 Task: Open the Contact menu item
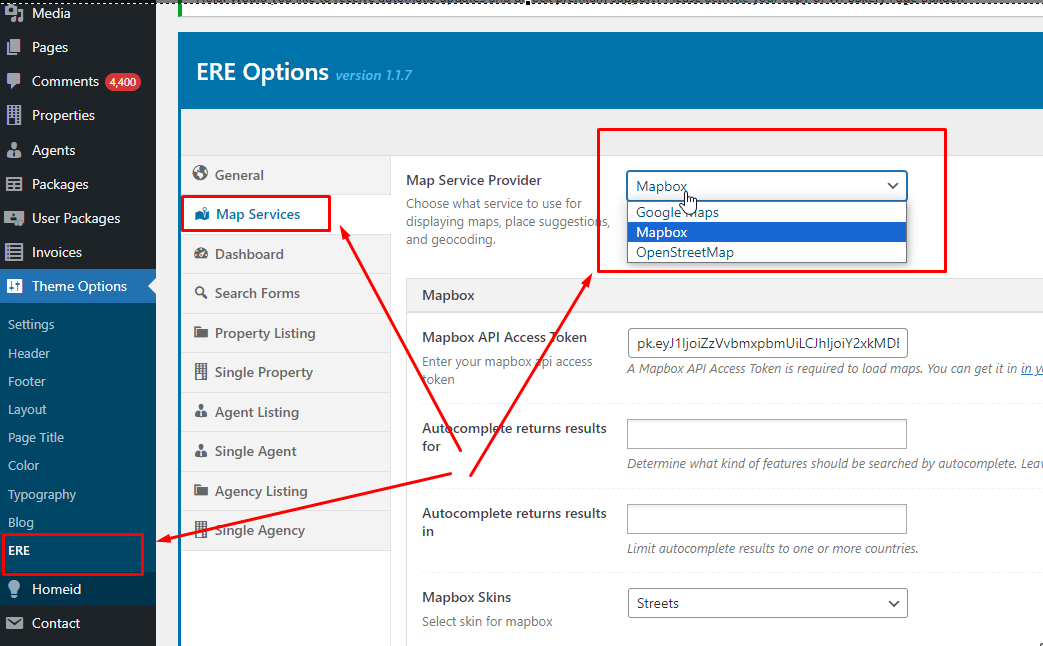click(78, 623)
